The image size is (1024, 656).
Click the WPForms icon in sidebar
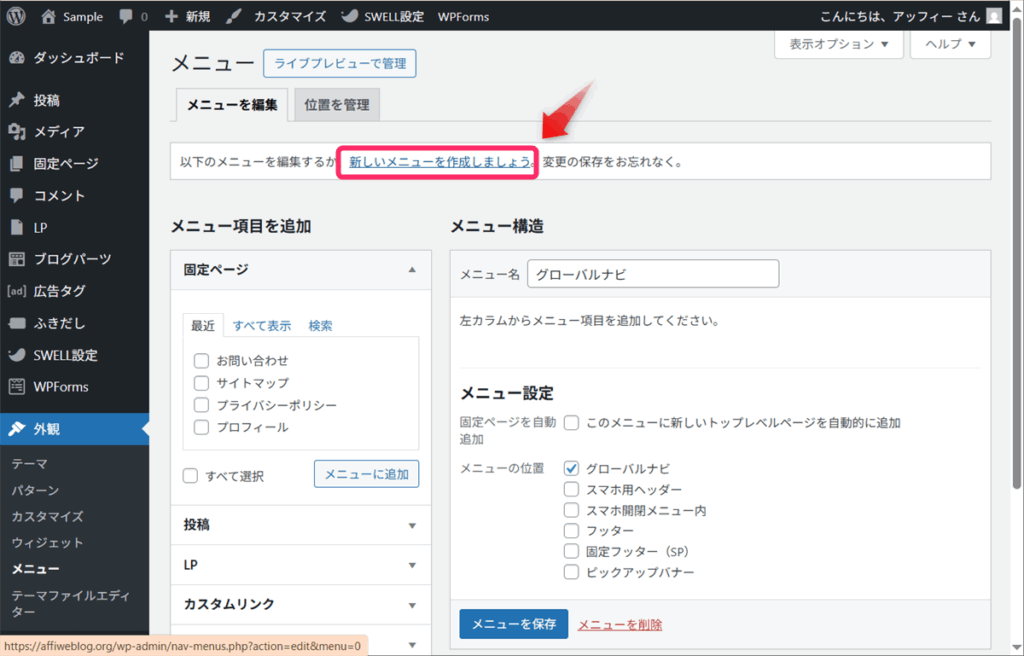click(17, 386)
